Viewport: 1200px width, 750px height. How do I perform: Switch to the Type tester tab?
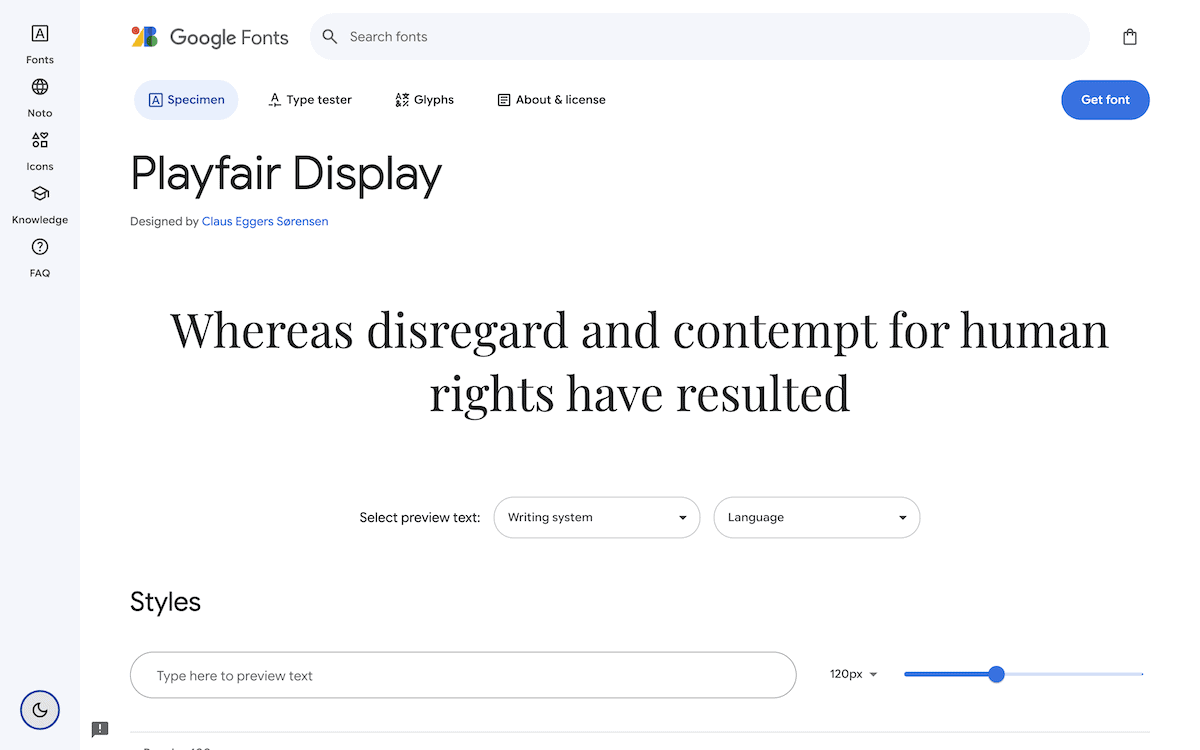(x=310, y=99)
